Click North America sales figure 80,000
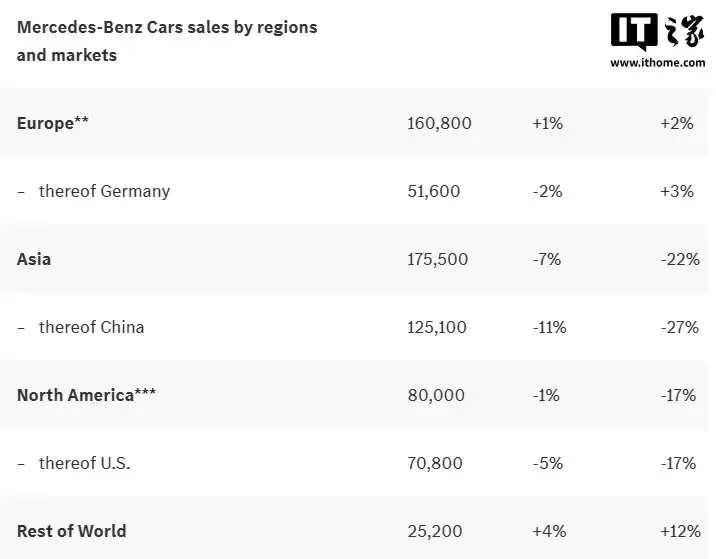 coord(436,395)
